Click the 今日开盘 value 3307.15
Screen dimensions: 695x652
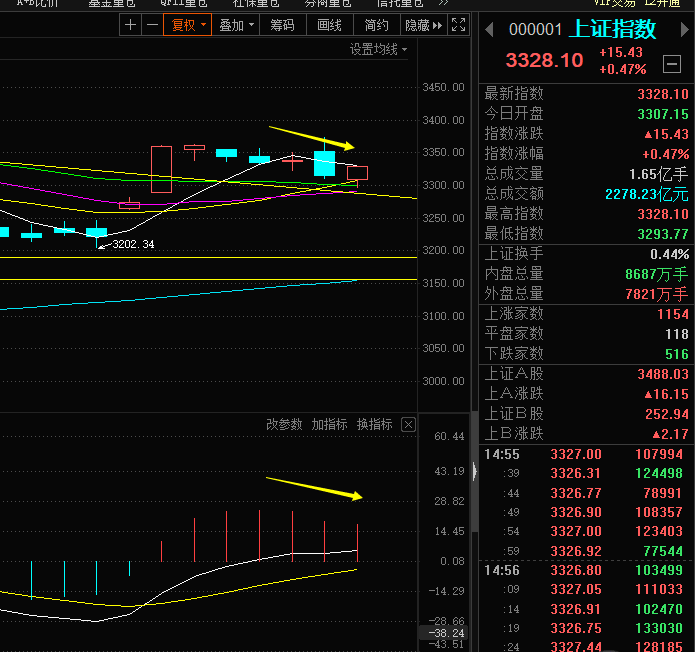(x=663, y=114)
